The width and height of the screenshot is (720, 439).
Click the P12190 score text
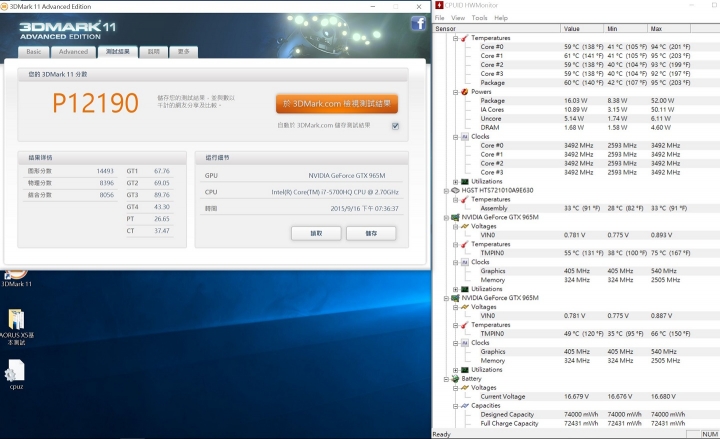point(95,103)
